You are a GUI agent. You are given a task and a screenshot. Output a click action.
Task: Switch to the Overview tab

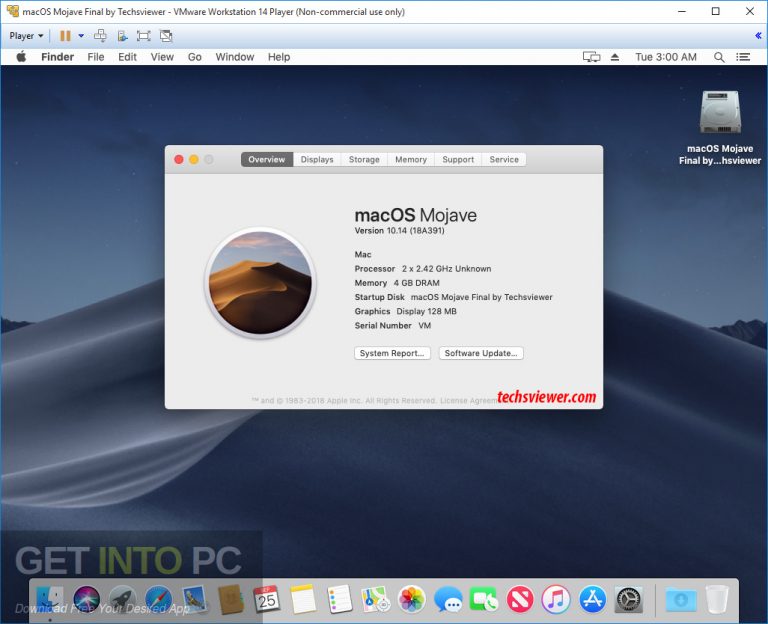tap(266, 159)
